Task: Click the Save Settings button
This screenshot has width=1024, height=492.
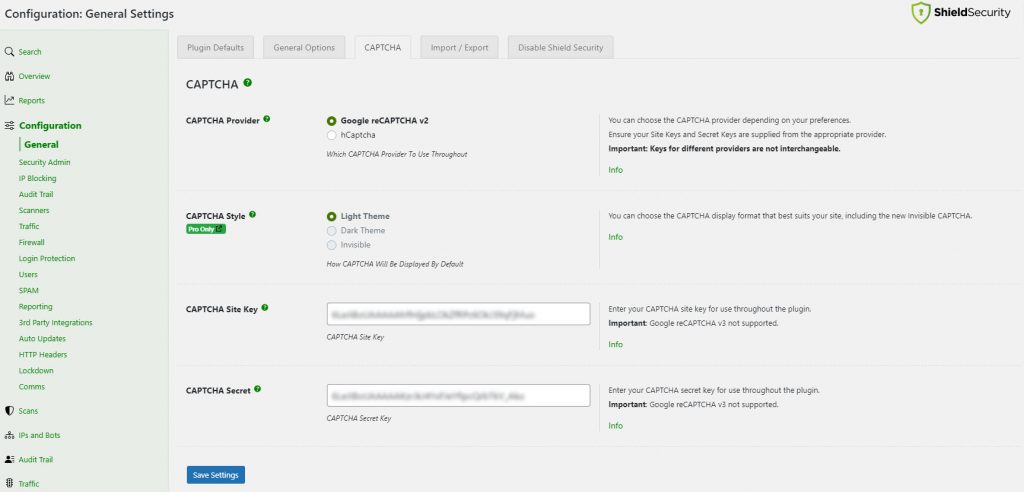Action: (216, 475)
